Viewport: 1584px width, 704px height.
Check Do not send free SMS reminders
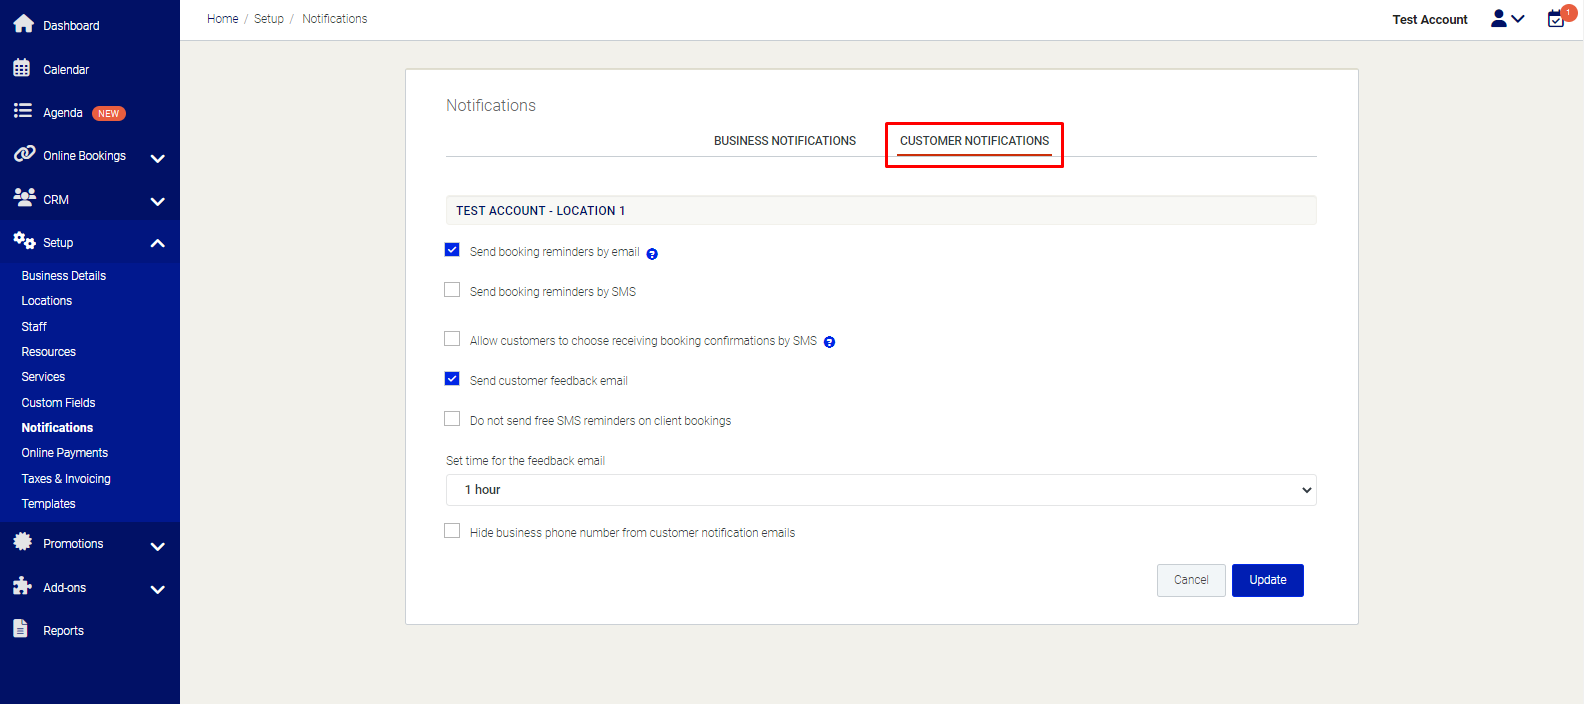[452, 419]
